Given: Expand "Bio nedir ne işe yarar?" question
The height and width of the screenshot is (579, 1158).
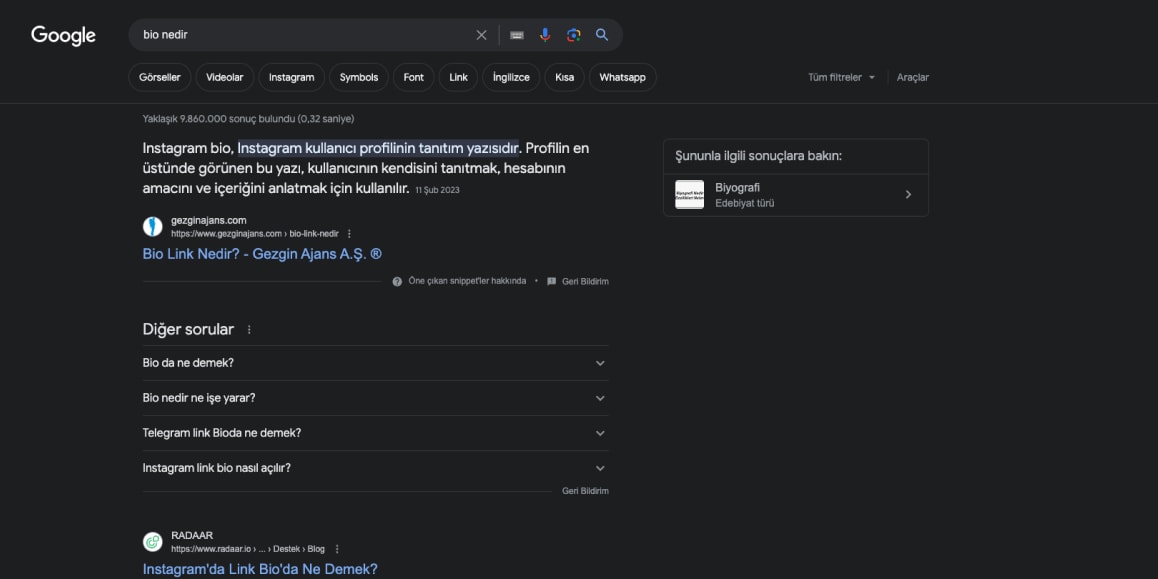Looking at the screenshot, I should click(x=375, y=398).
